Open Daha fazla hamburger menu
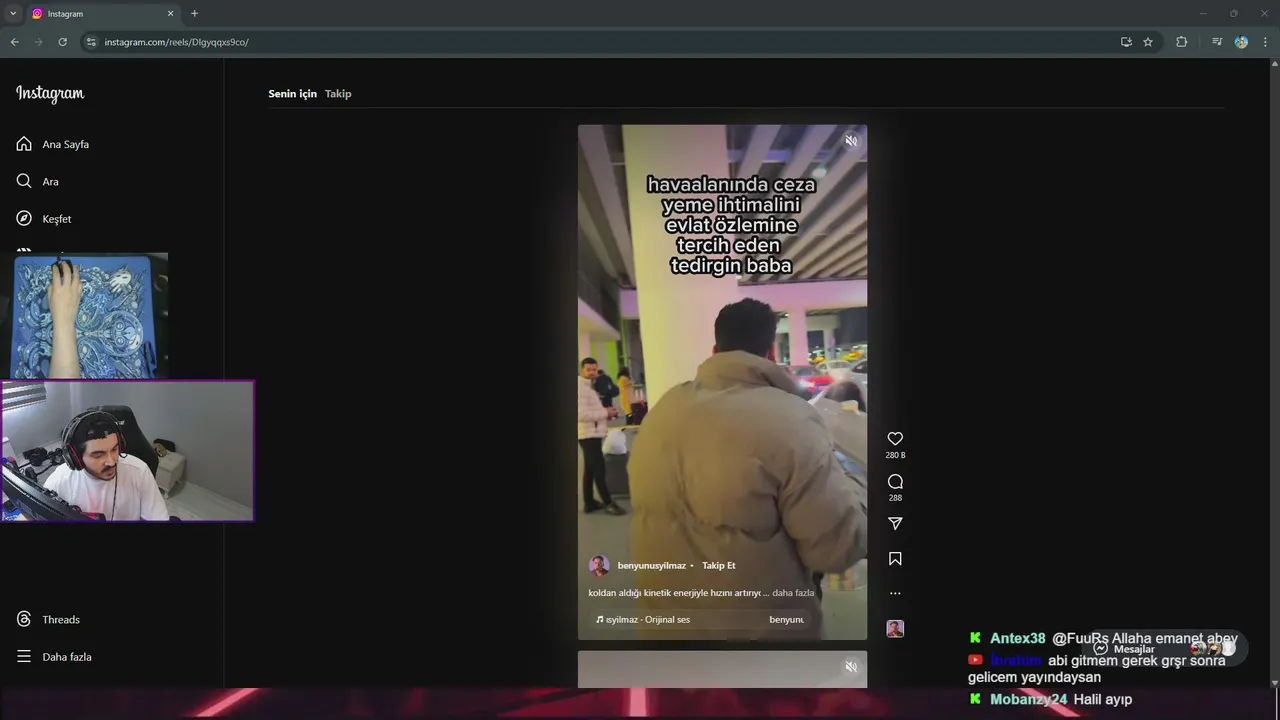The image size is (1280, 720). (x=24, y=656)
